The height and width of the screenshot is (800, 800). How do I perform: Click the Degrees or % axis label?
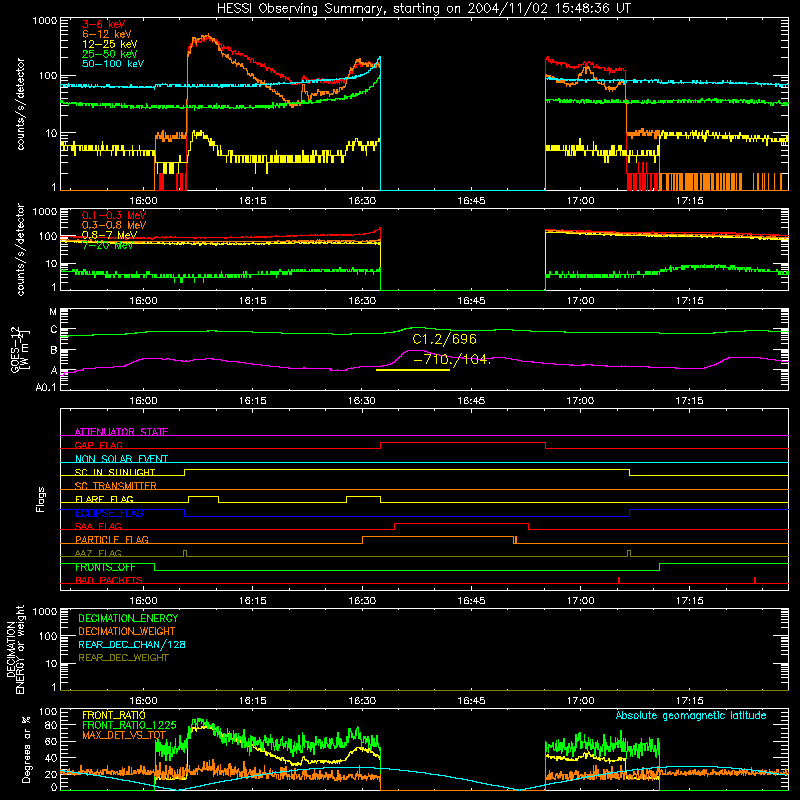coord(26,749)
